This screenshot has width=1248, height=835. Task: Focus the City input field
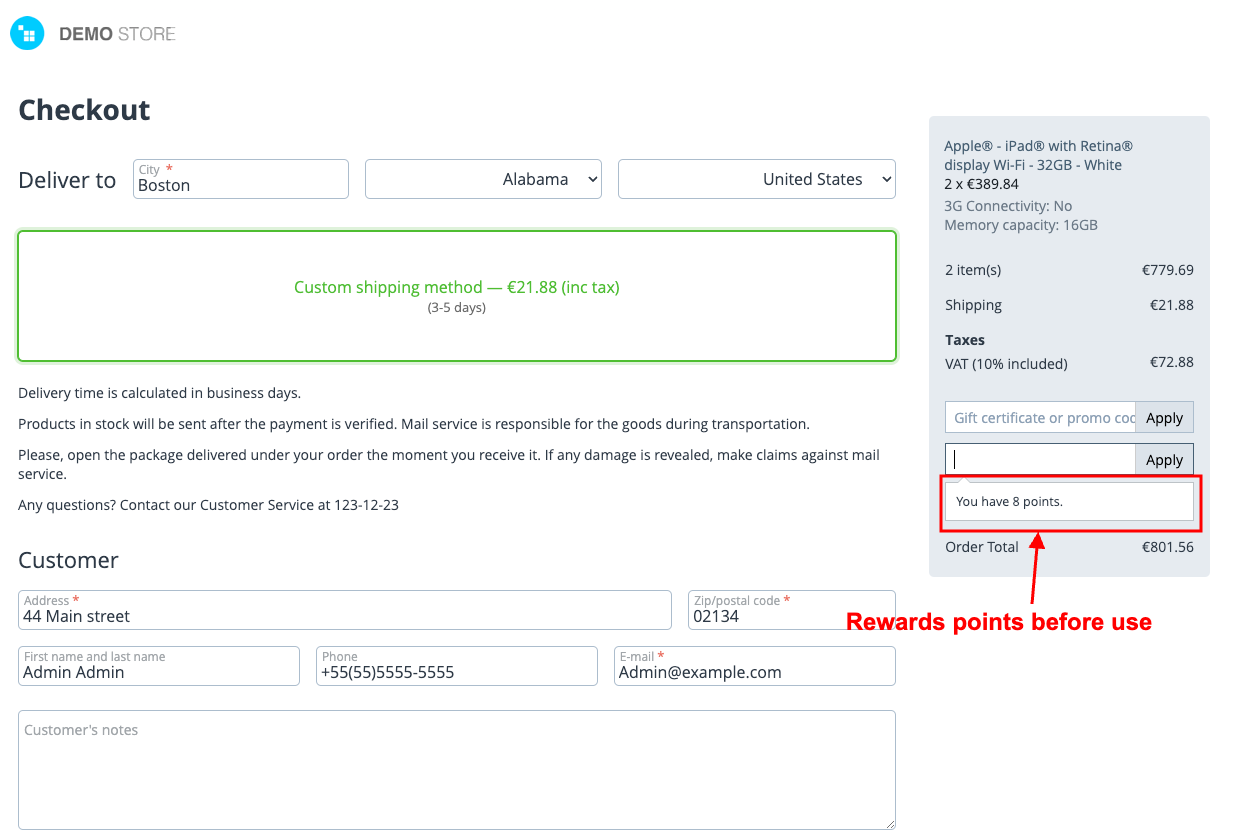coord(241,184)
